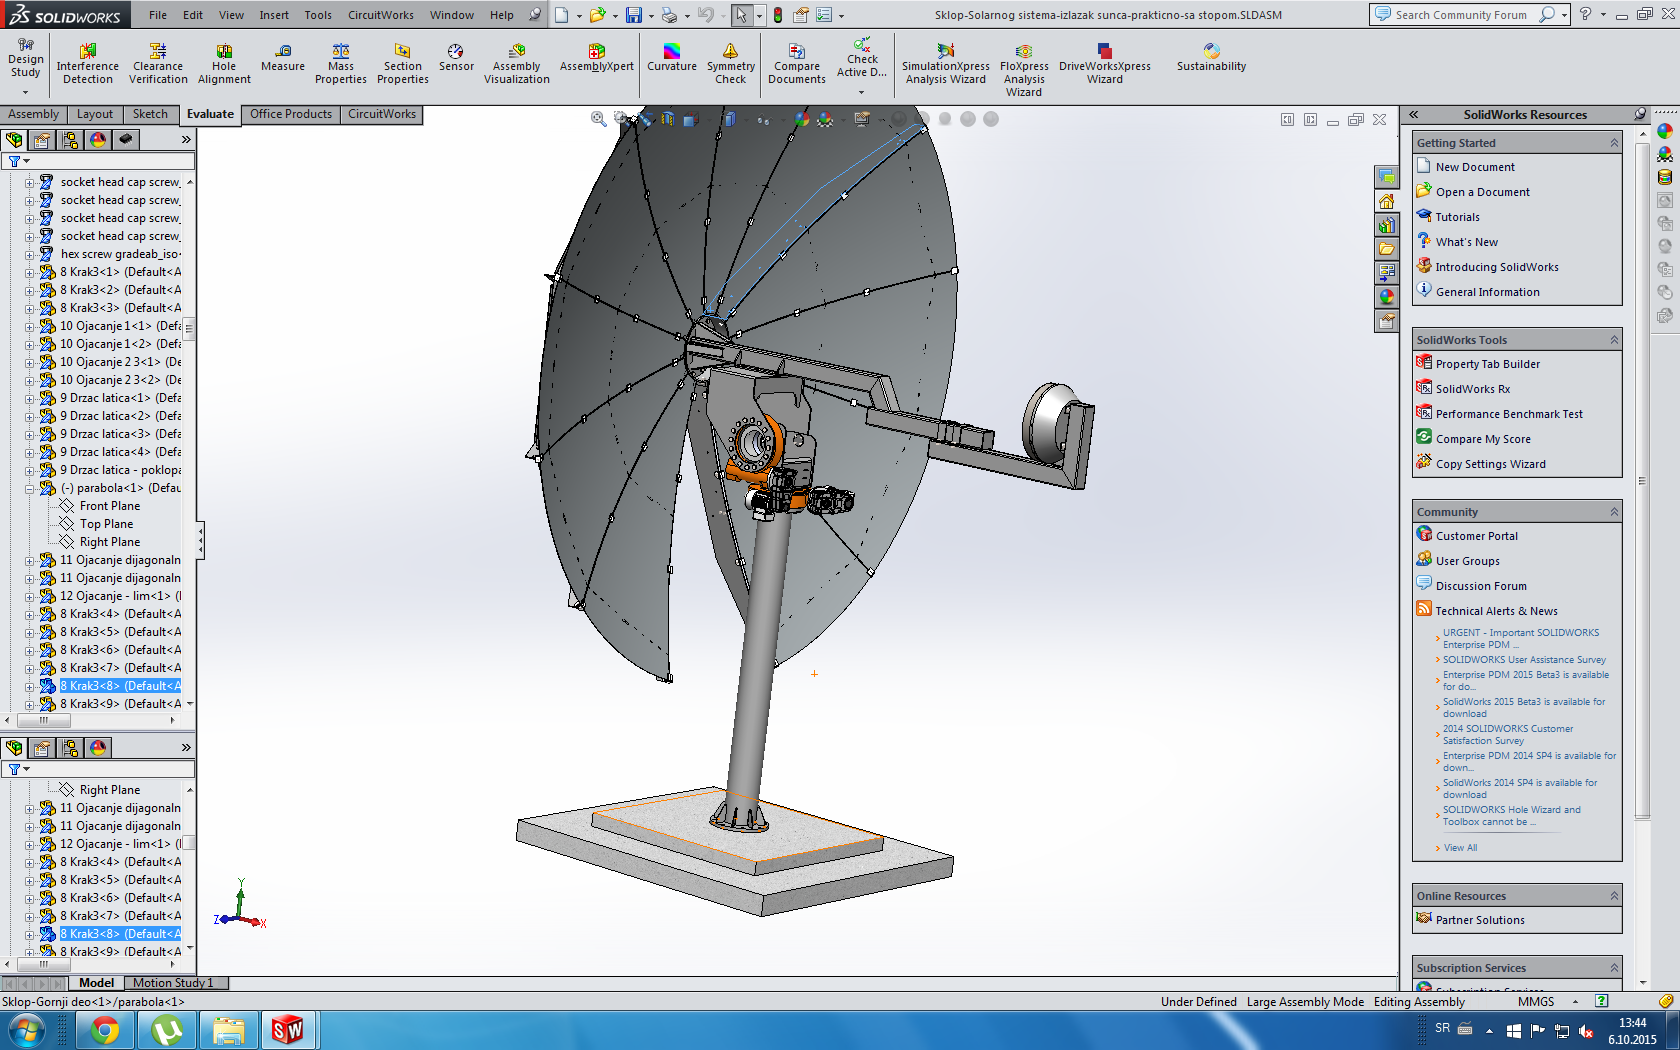Click Zoom to Fit in view toolbar
This screenshot has height=1050, width=1680.
tap(599, 119)
